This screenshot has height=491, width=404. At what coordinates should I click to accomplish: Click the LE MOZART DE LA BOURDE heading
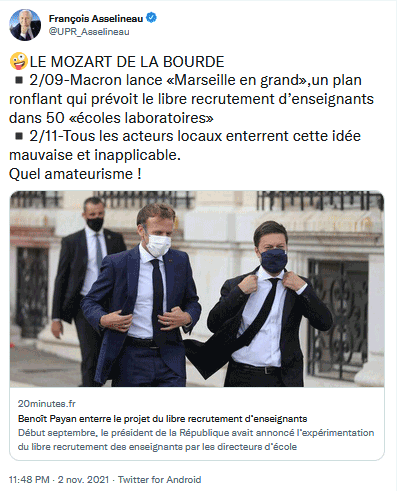[x=127, y=62]
